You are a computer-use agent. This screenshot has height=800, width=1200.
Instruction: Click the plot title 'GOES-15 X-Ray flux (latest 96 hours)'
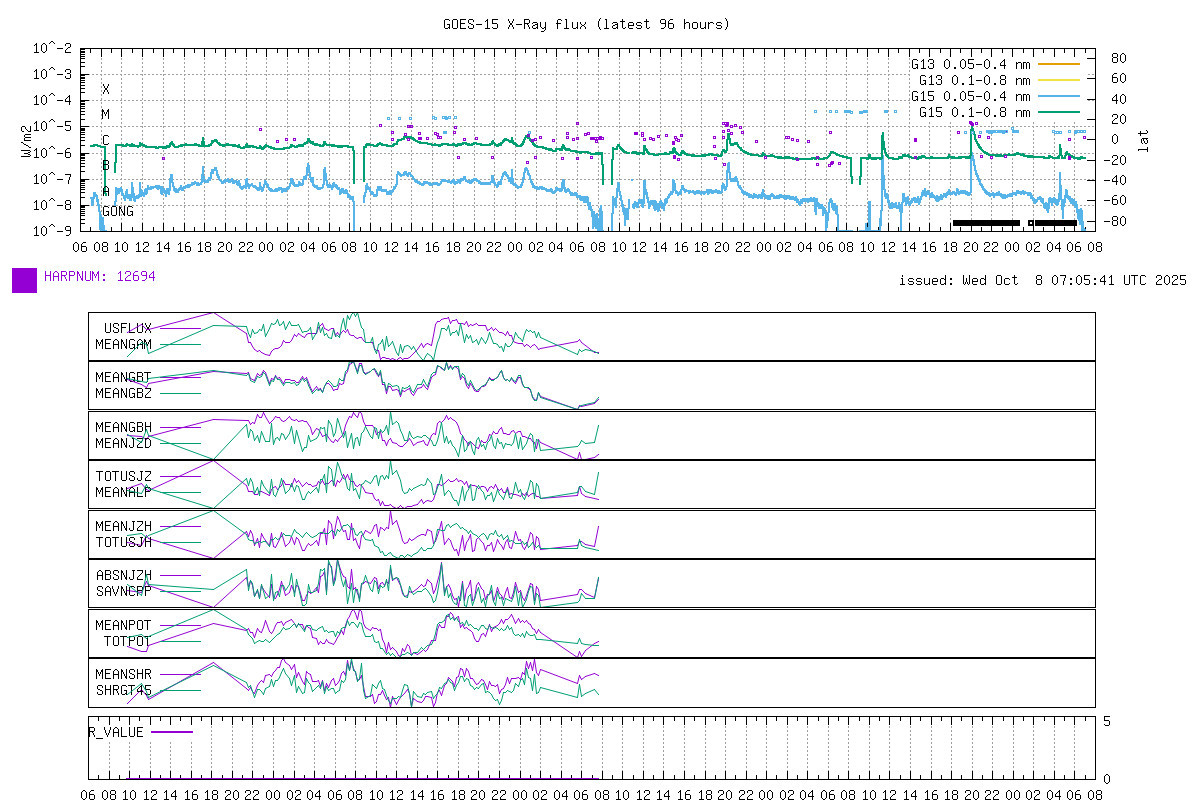[586, 24]
